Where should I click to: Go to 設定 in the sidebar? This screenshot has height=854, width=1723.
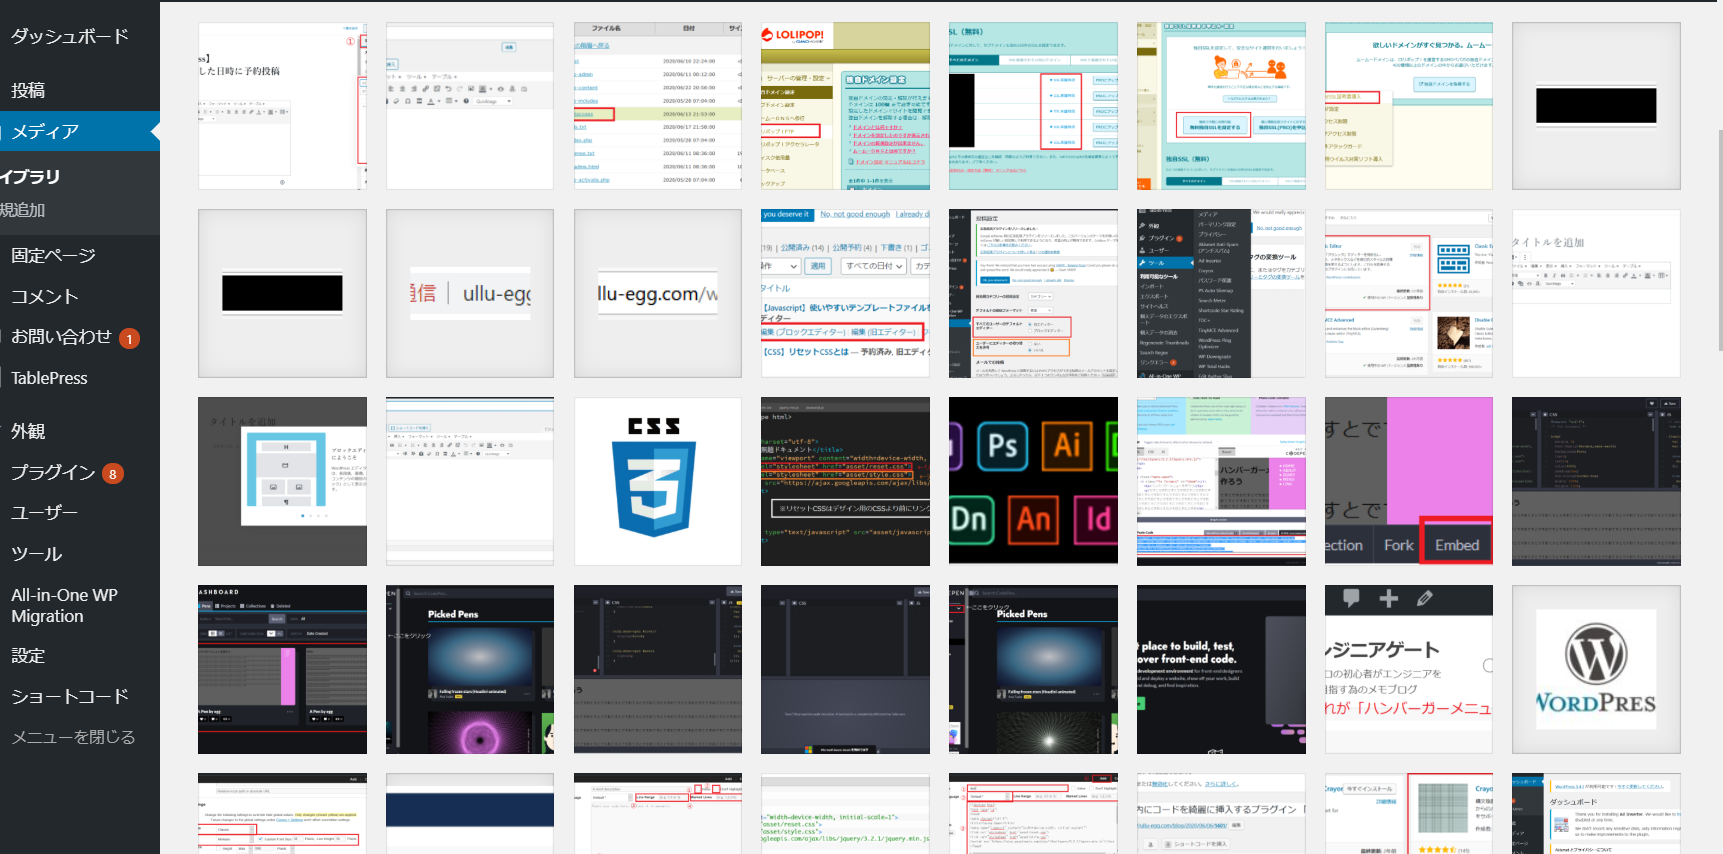coord(28,656)
